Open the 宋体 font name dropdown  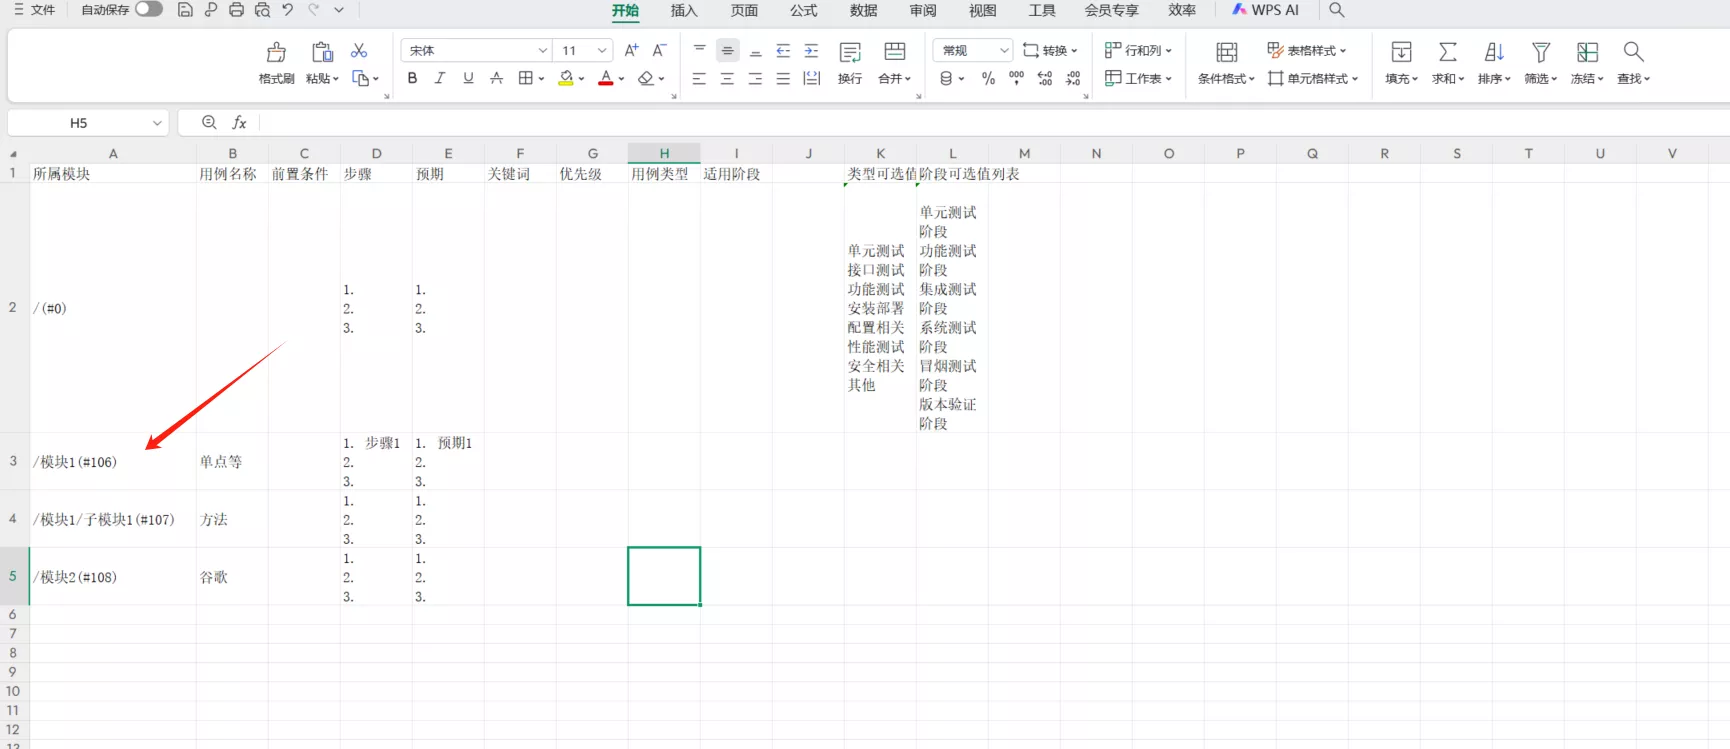coord(542,50)
